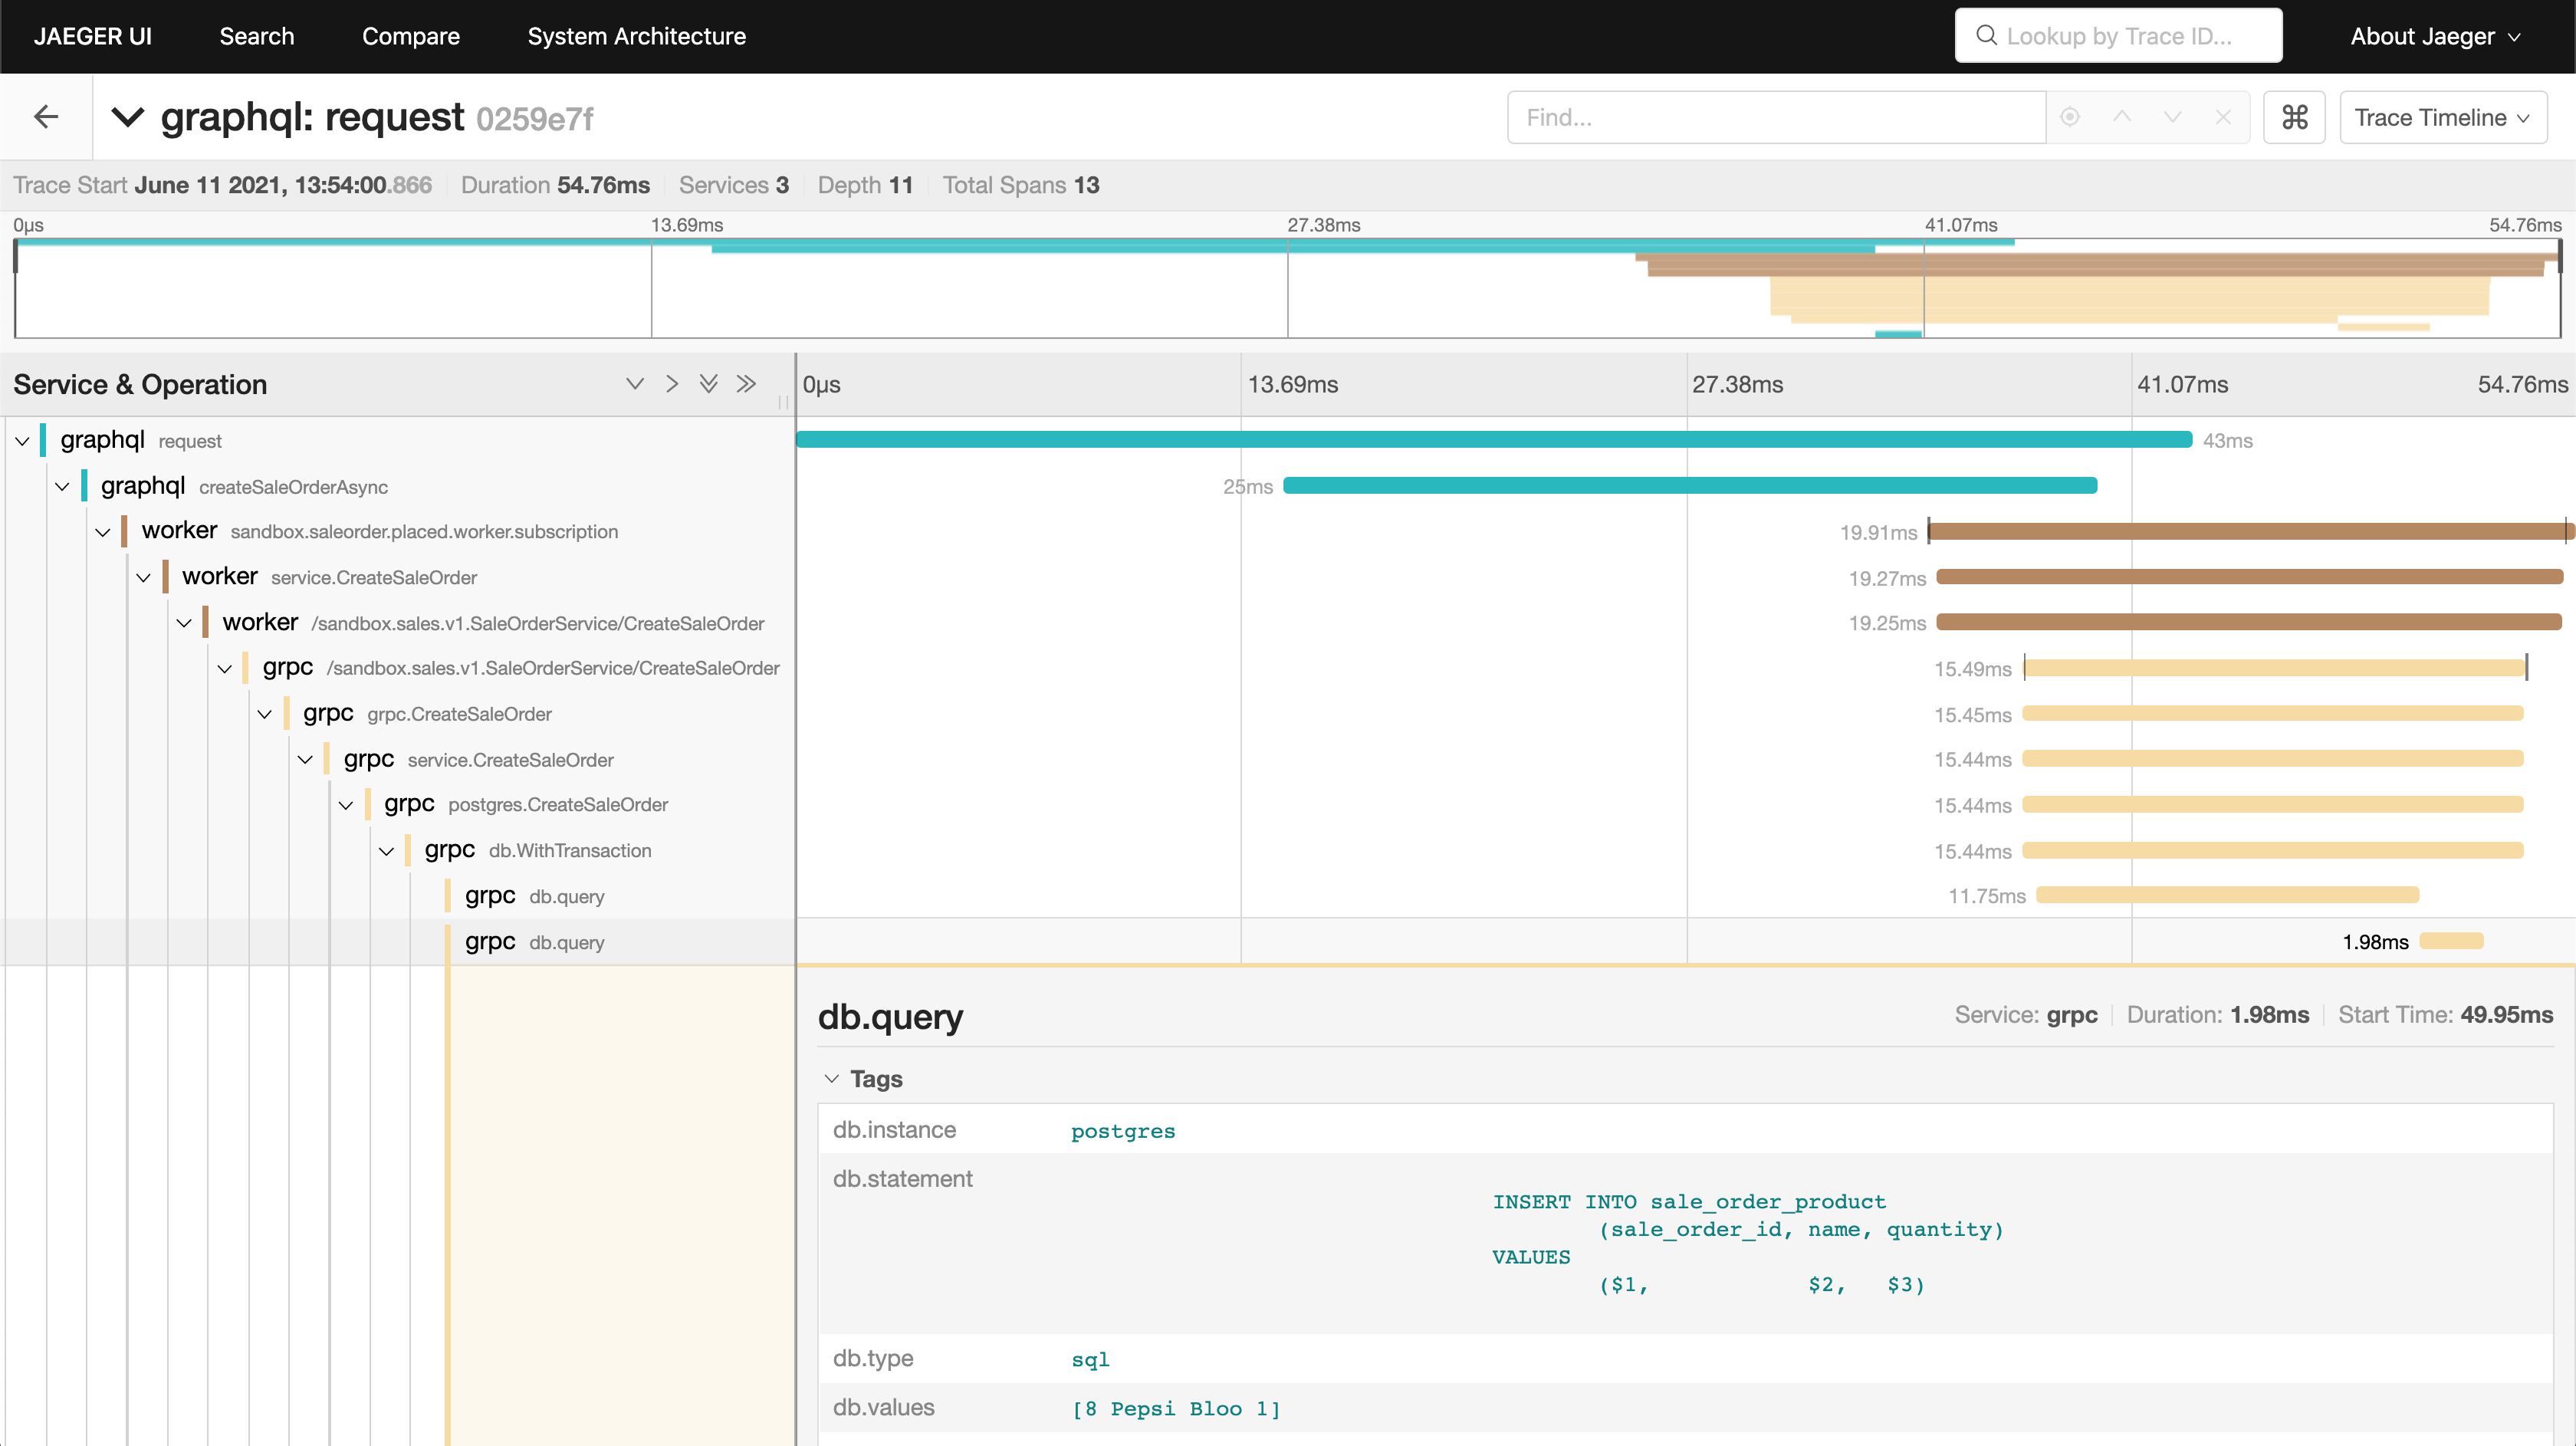The image size is (2576, 1446).
Task: Click the back arrow to return to search results
Action: [x=46, y=117]
